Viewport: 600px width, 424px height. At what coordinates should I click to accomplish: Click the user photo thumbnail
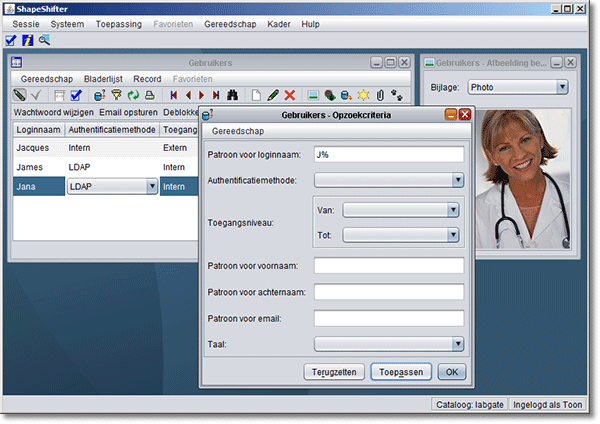(523, 179)
